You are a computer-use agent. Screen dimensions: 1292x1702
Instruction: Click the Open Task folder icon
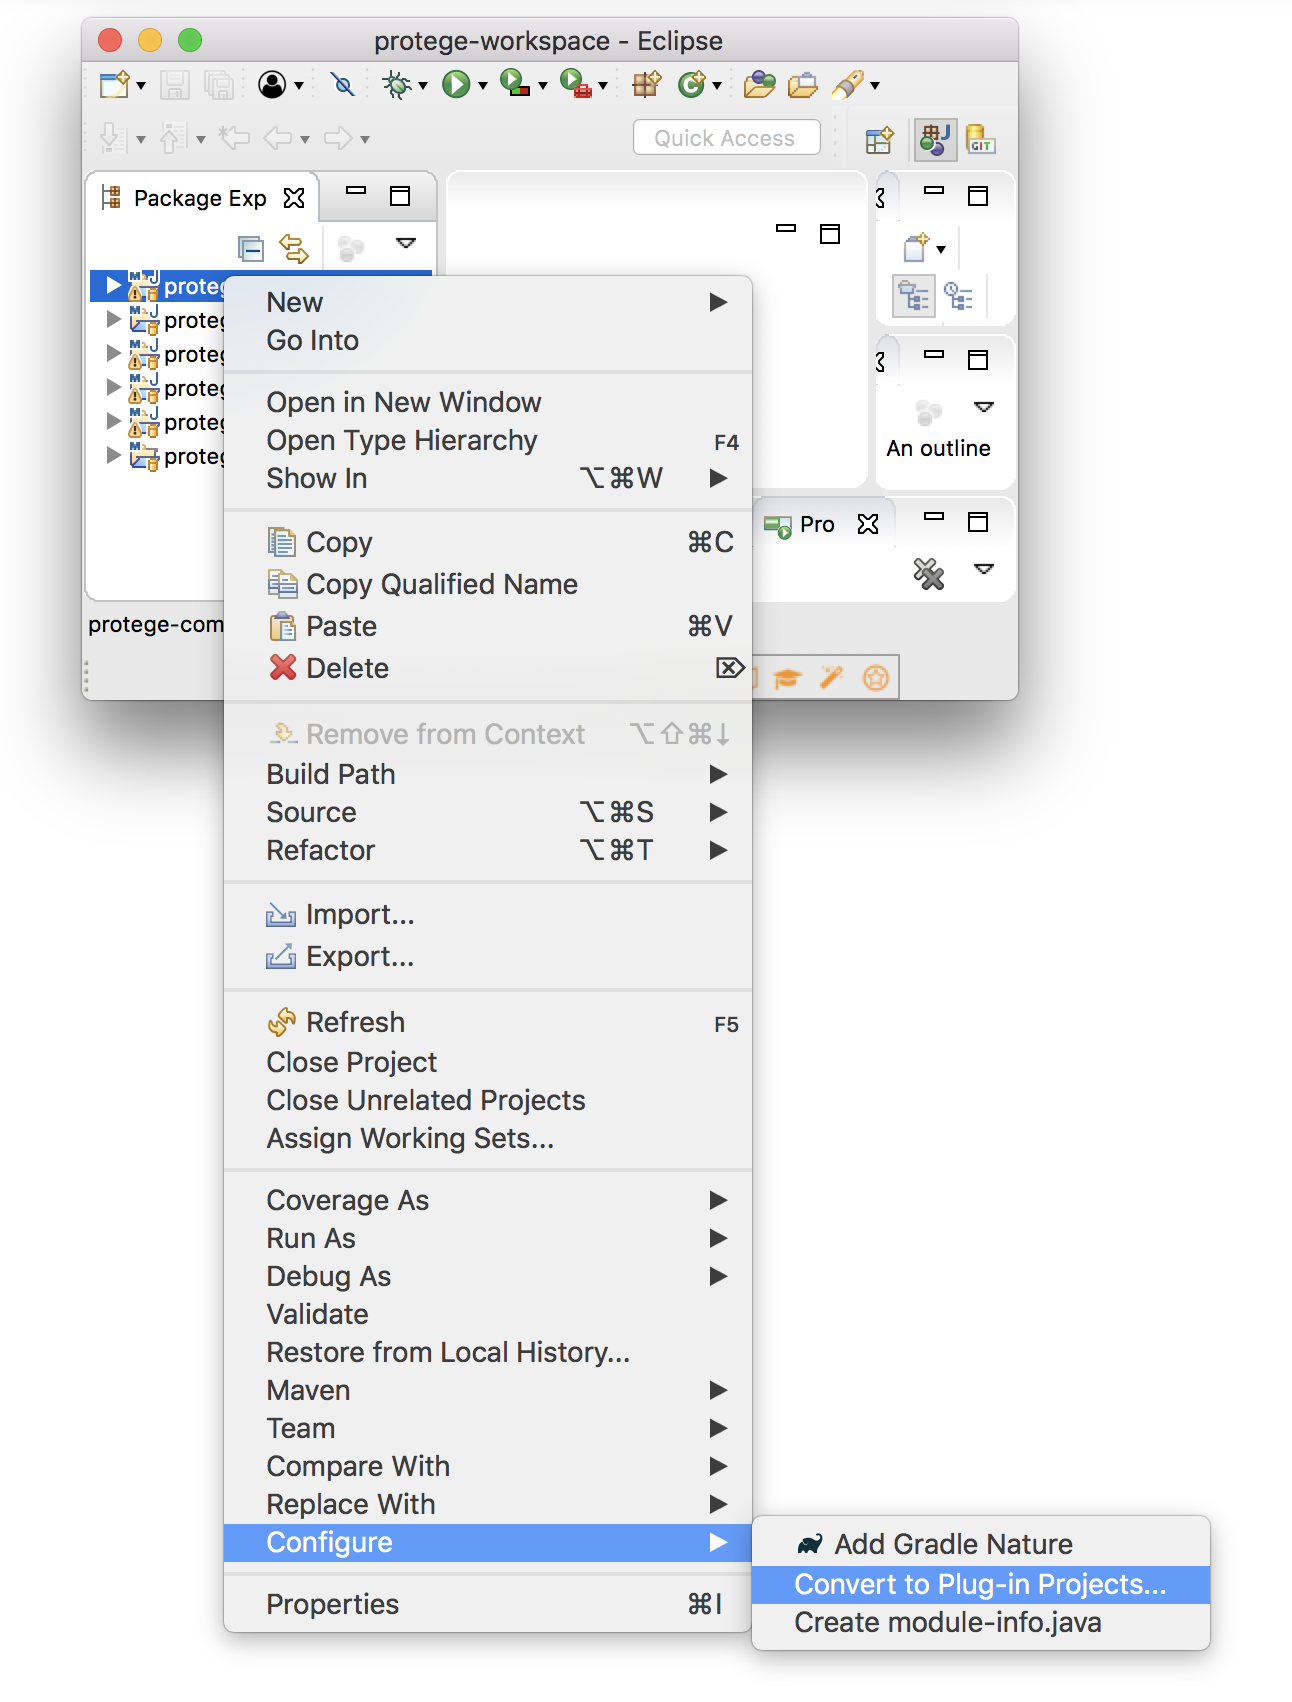pos(802,84)
